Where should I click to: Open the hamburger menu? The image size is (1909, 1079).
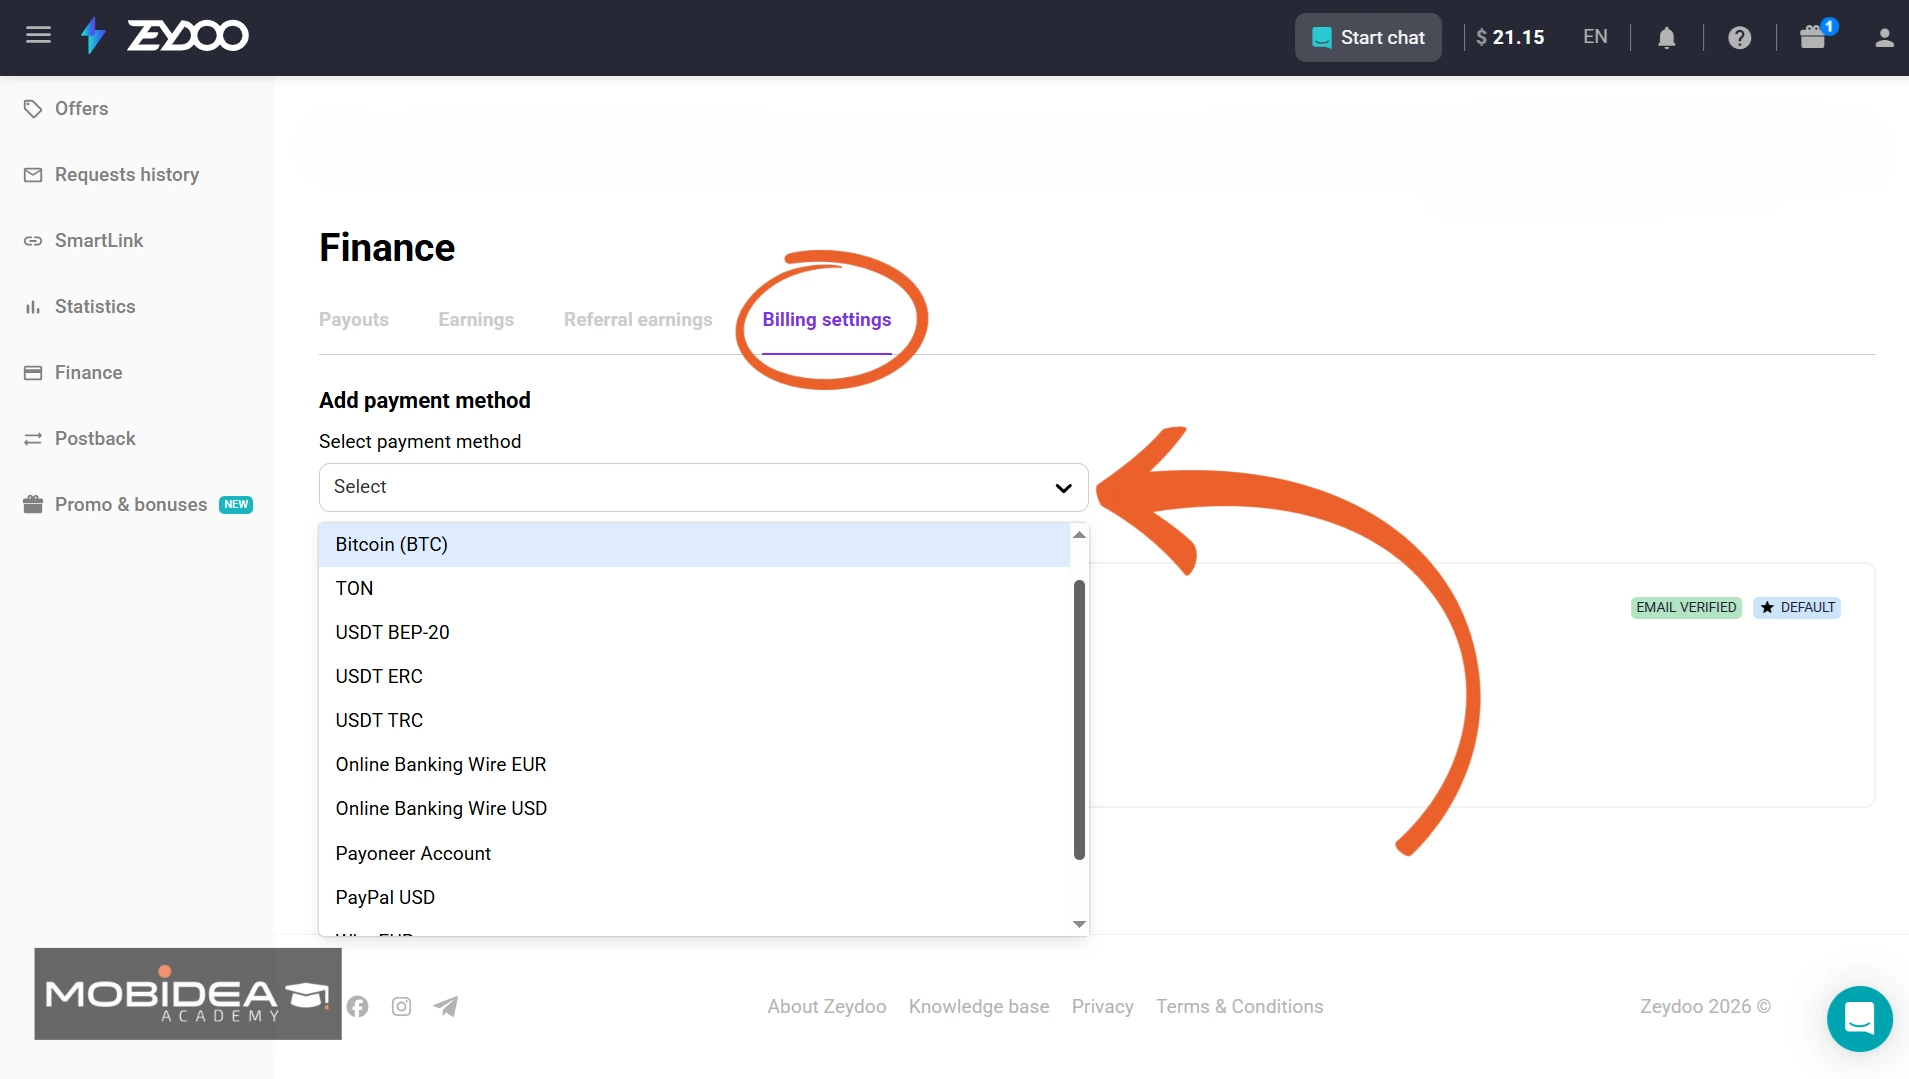38,36
